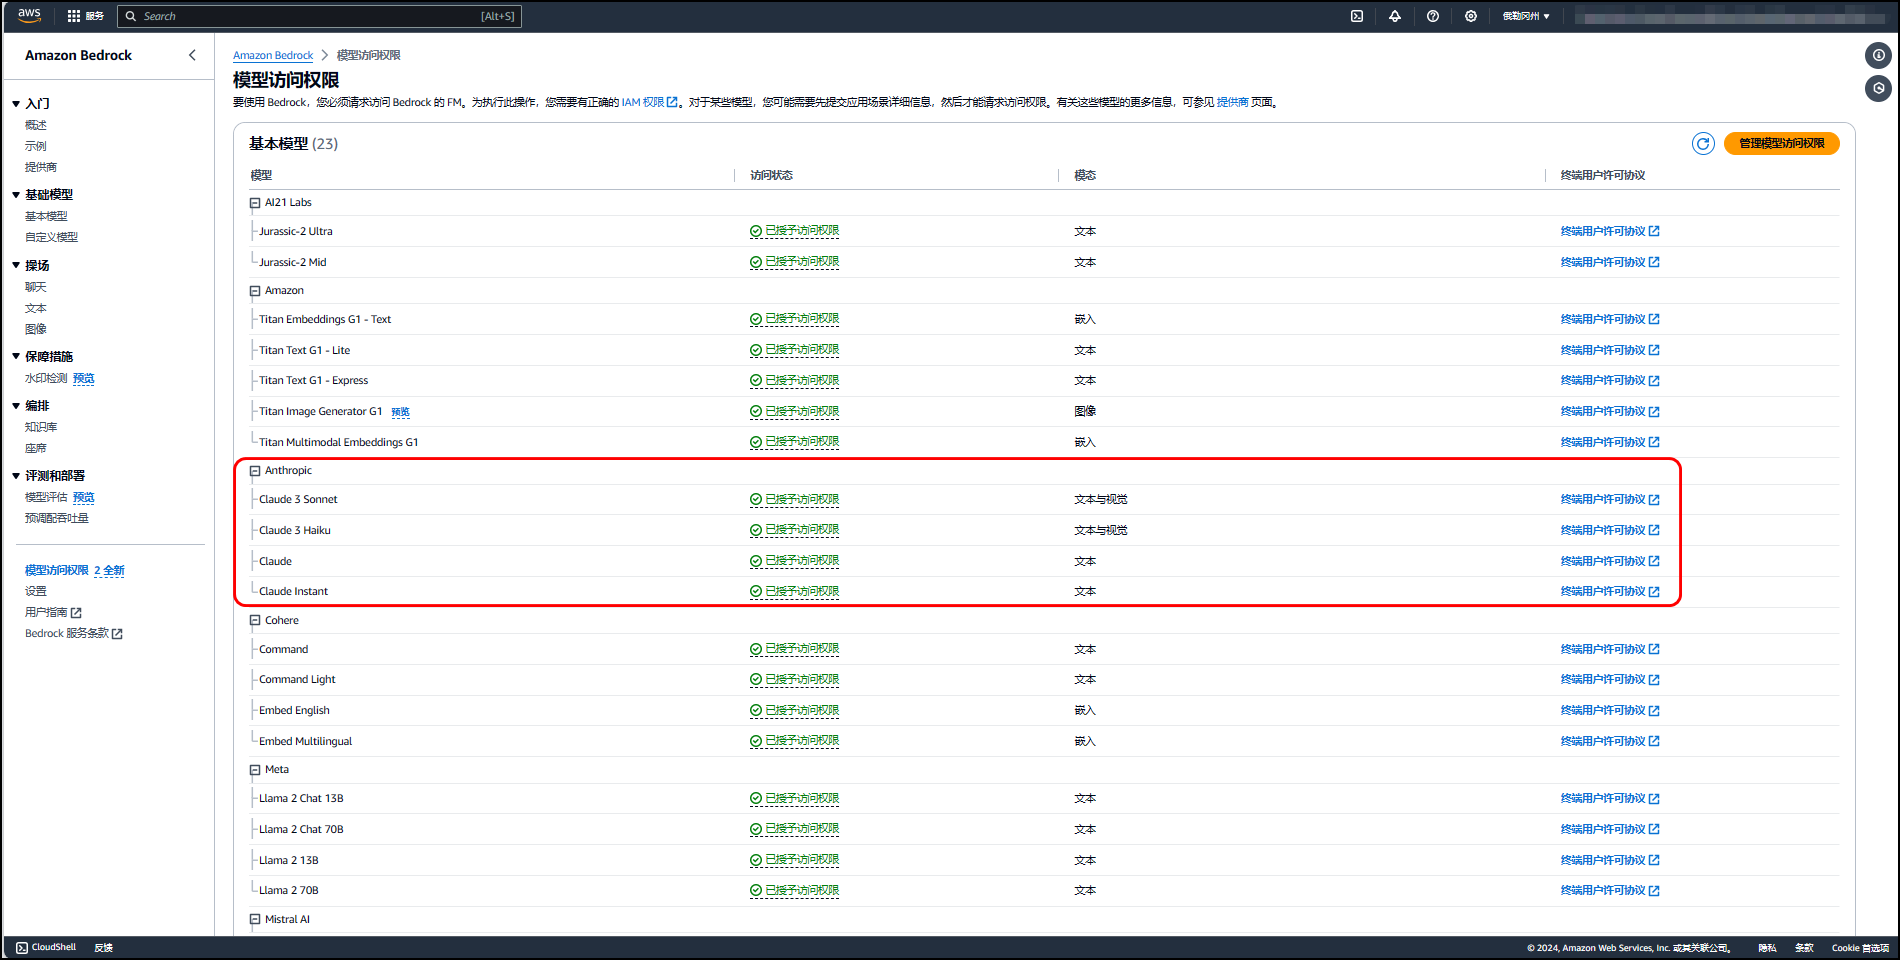Image resolution: width=1900 pixels, height=960 pixels.
Task: Refresh the base models table
Action: click(x=1703, y=143)
